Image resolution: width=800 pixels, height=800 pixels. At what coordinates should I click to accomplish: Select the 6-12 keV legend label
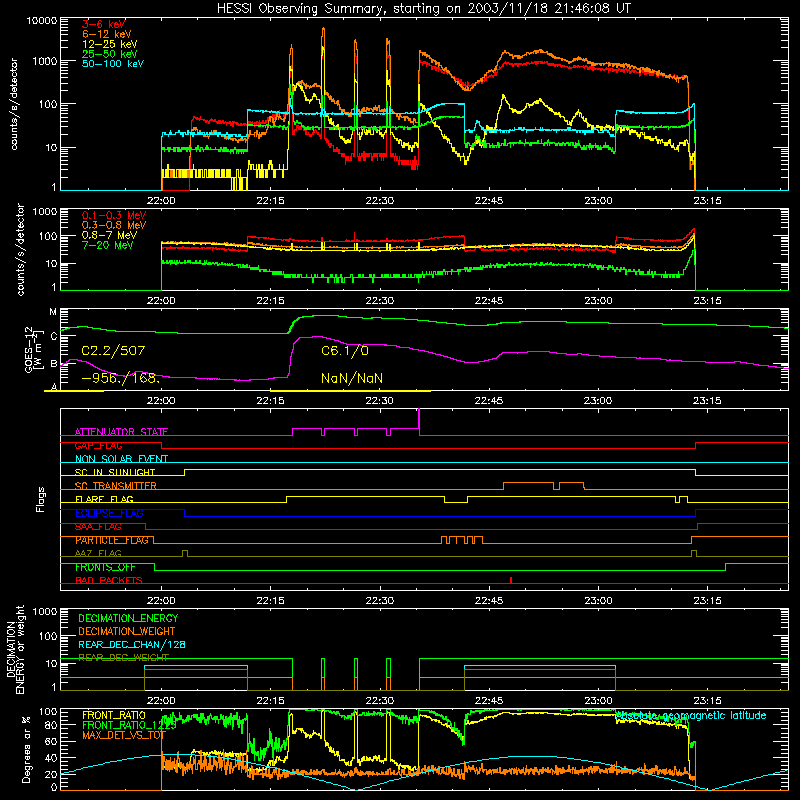[x=107, y=34]
